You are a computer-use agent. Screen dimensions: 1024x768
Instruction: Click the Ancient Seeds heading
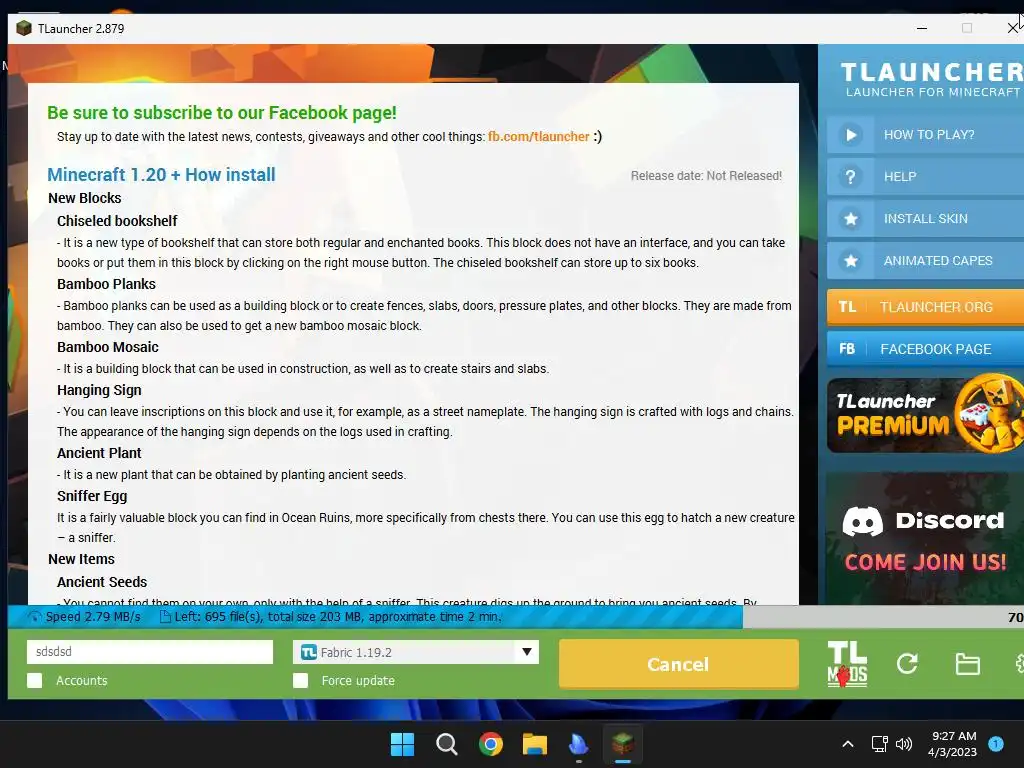click(102, 582)
